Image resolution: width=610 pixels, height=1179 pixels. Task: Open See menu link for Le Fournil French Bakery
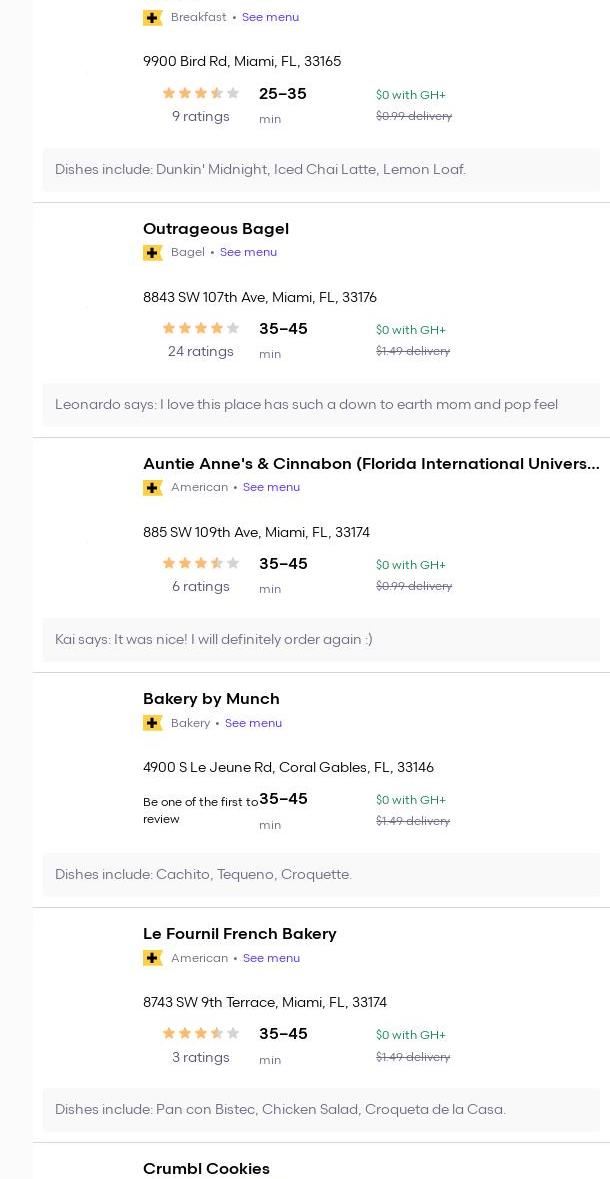pos(271,958)
